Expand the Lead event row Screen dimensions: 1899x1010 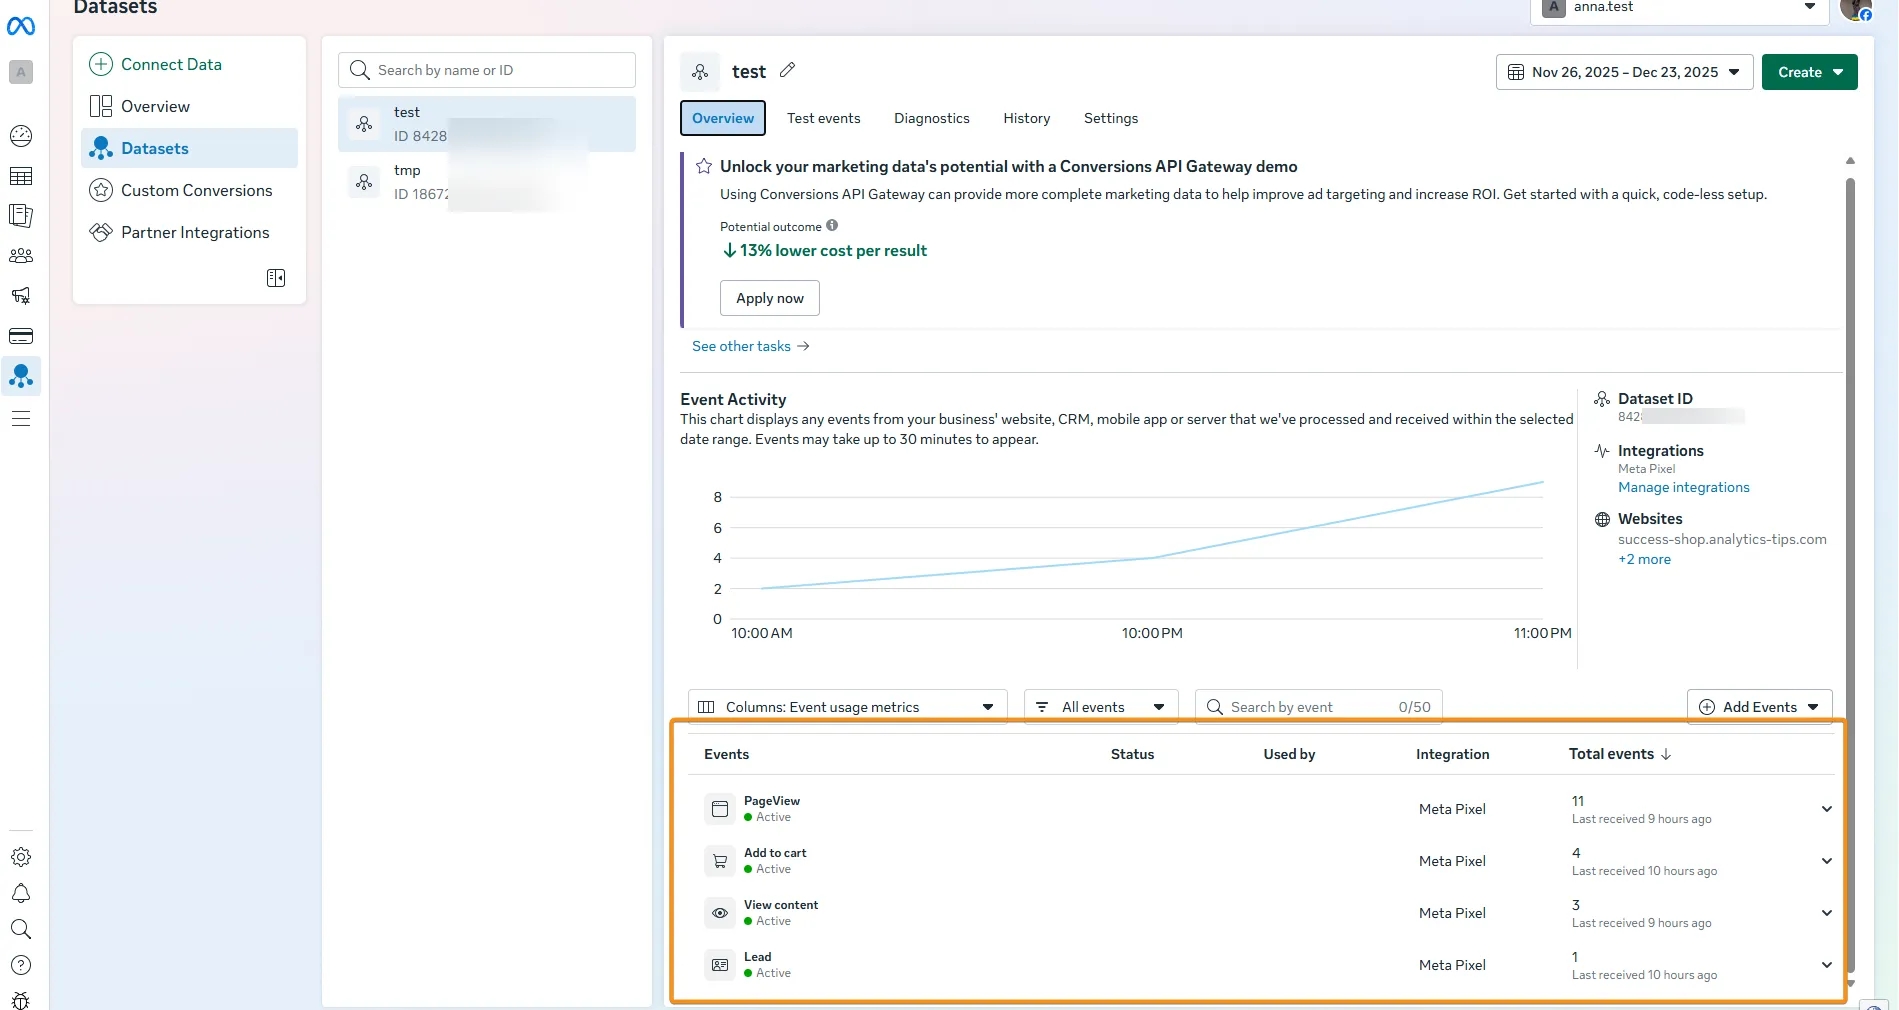click(1826, 965)
